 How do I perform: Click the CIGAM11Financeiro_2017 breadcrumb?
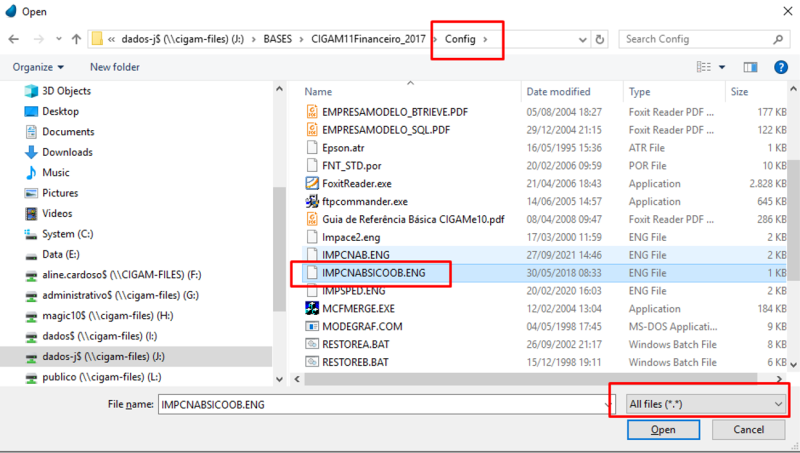[x=368, y=39]
